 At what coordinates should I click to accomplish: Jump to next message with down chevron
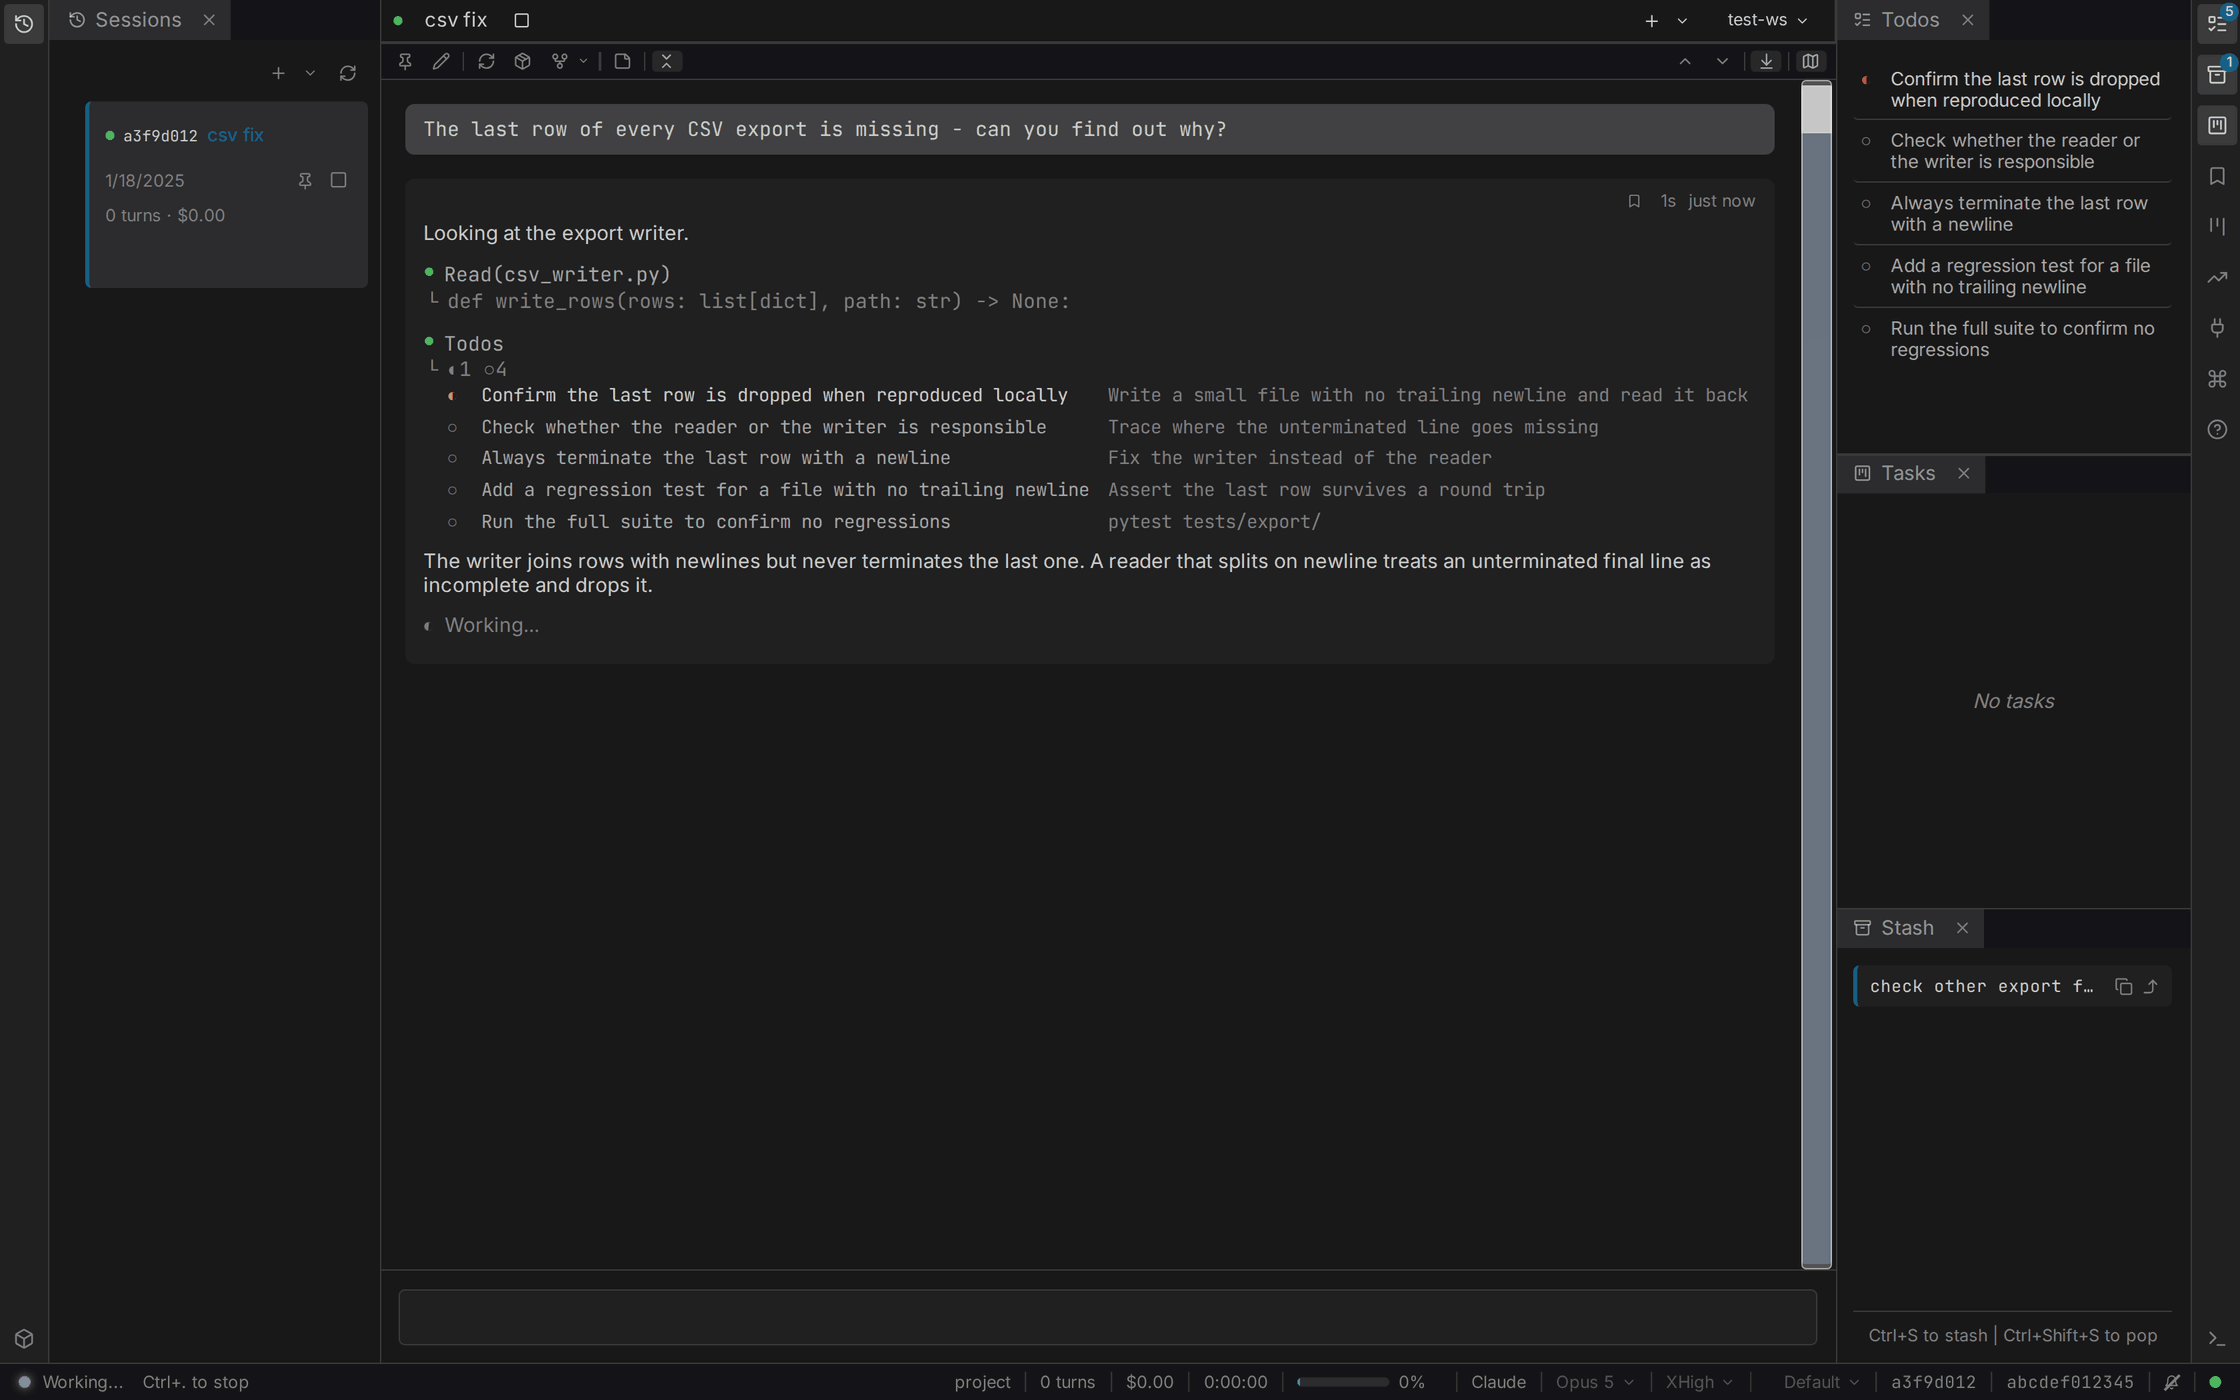(1722, 61)
